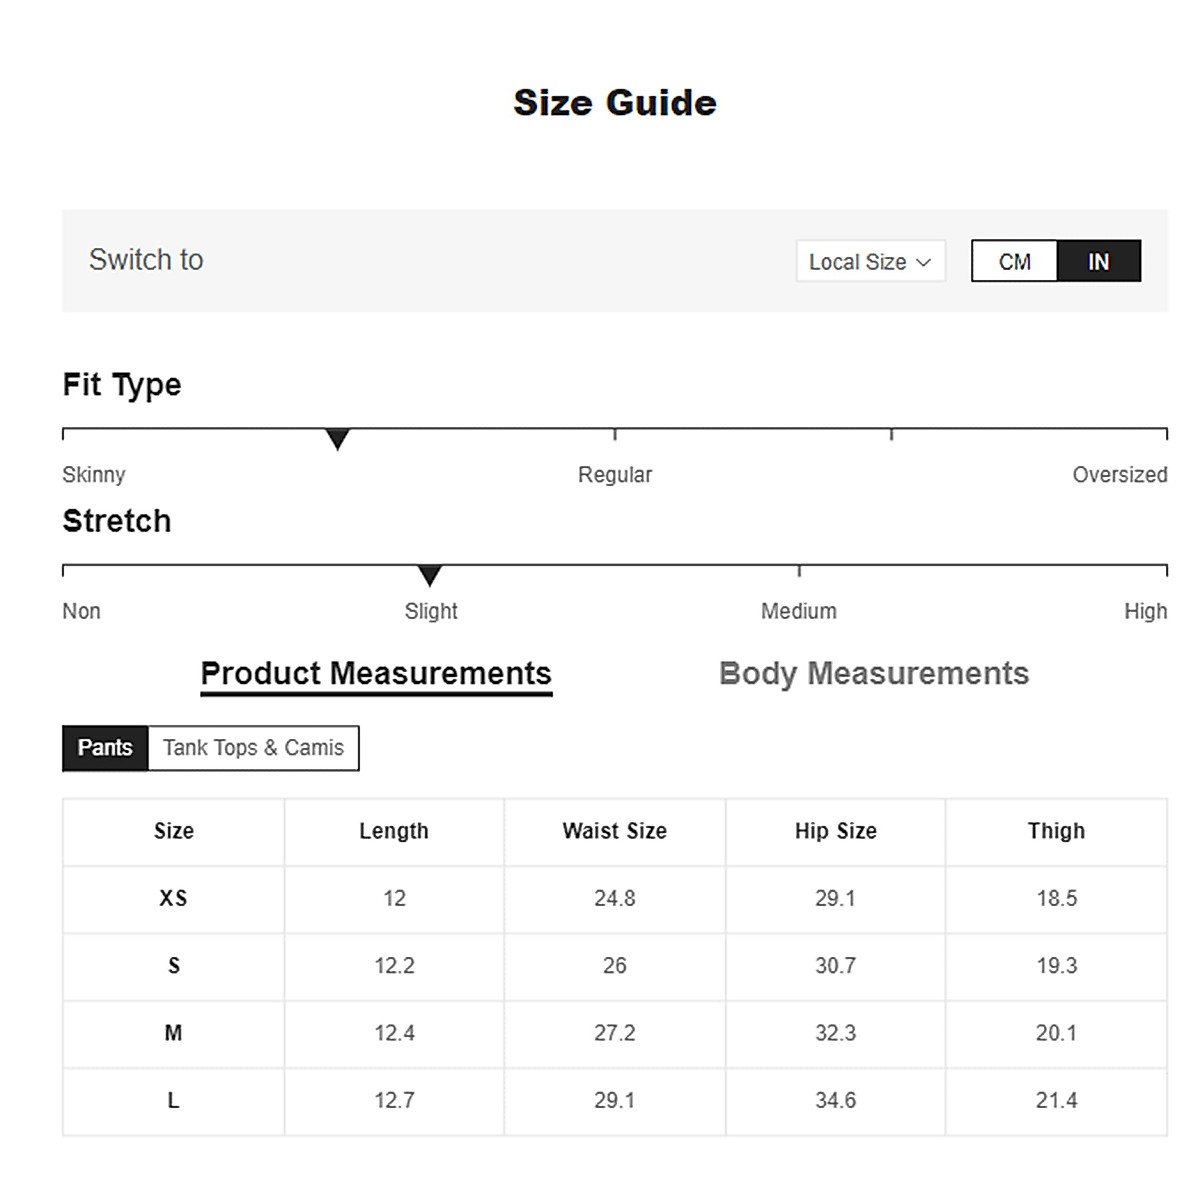This screenshot has width=1200, height=1200.
Task: Open the Body Measurements tab
Action: coord(874,674)
